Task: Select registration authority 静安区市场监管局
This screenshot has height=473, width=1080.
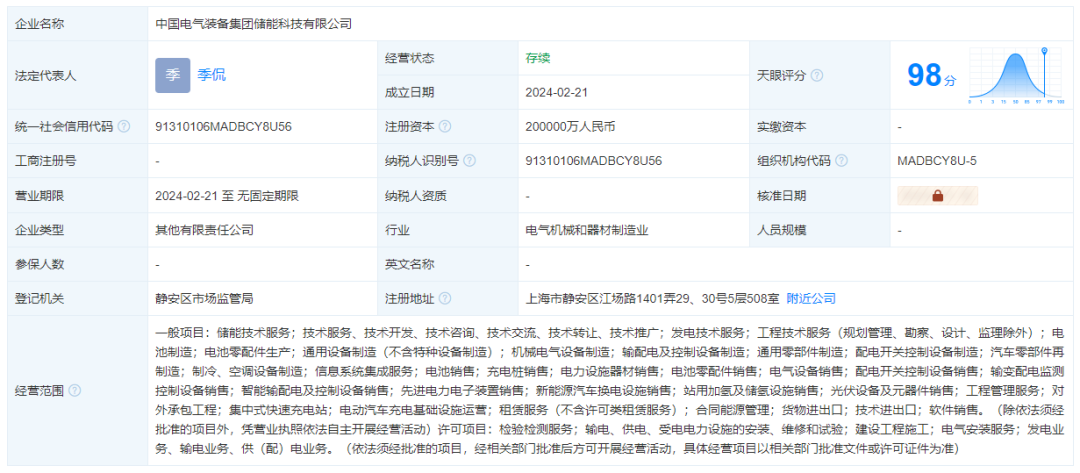Action: [x=205, y=299]
